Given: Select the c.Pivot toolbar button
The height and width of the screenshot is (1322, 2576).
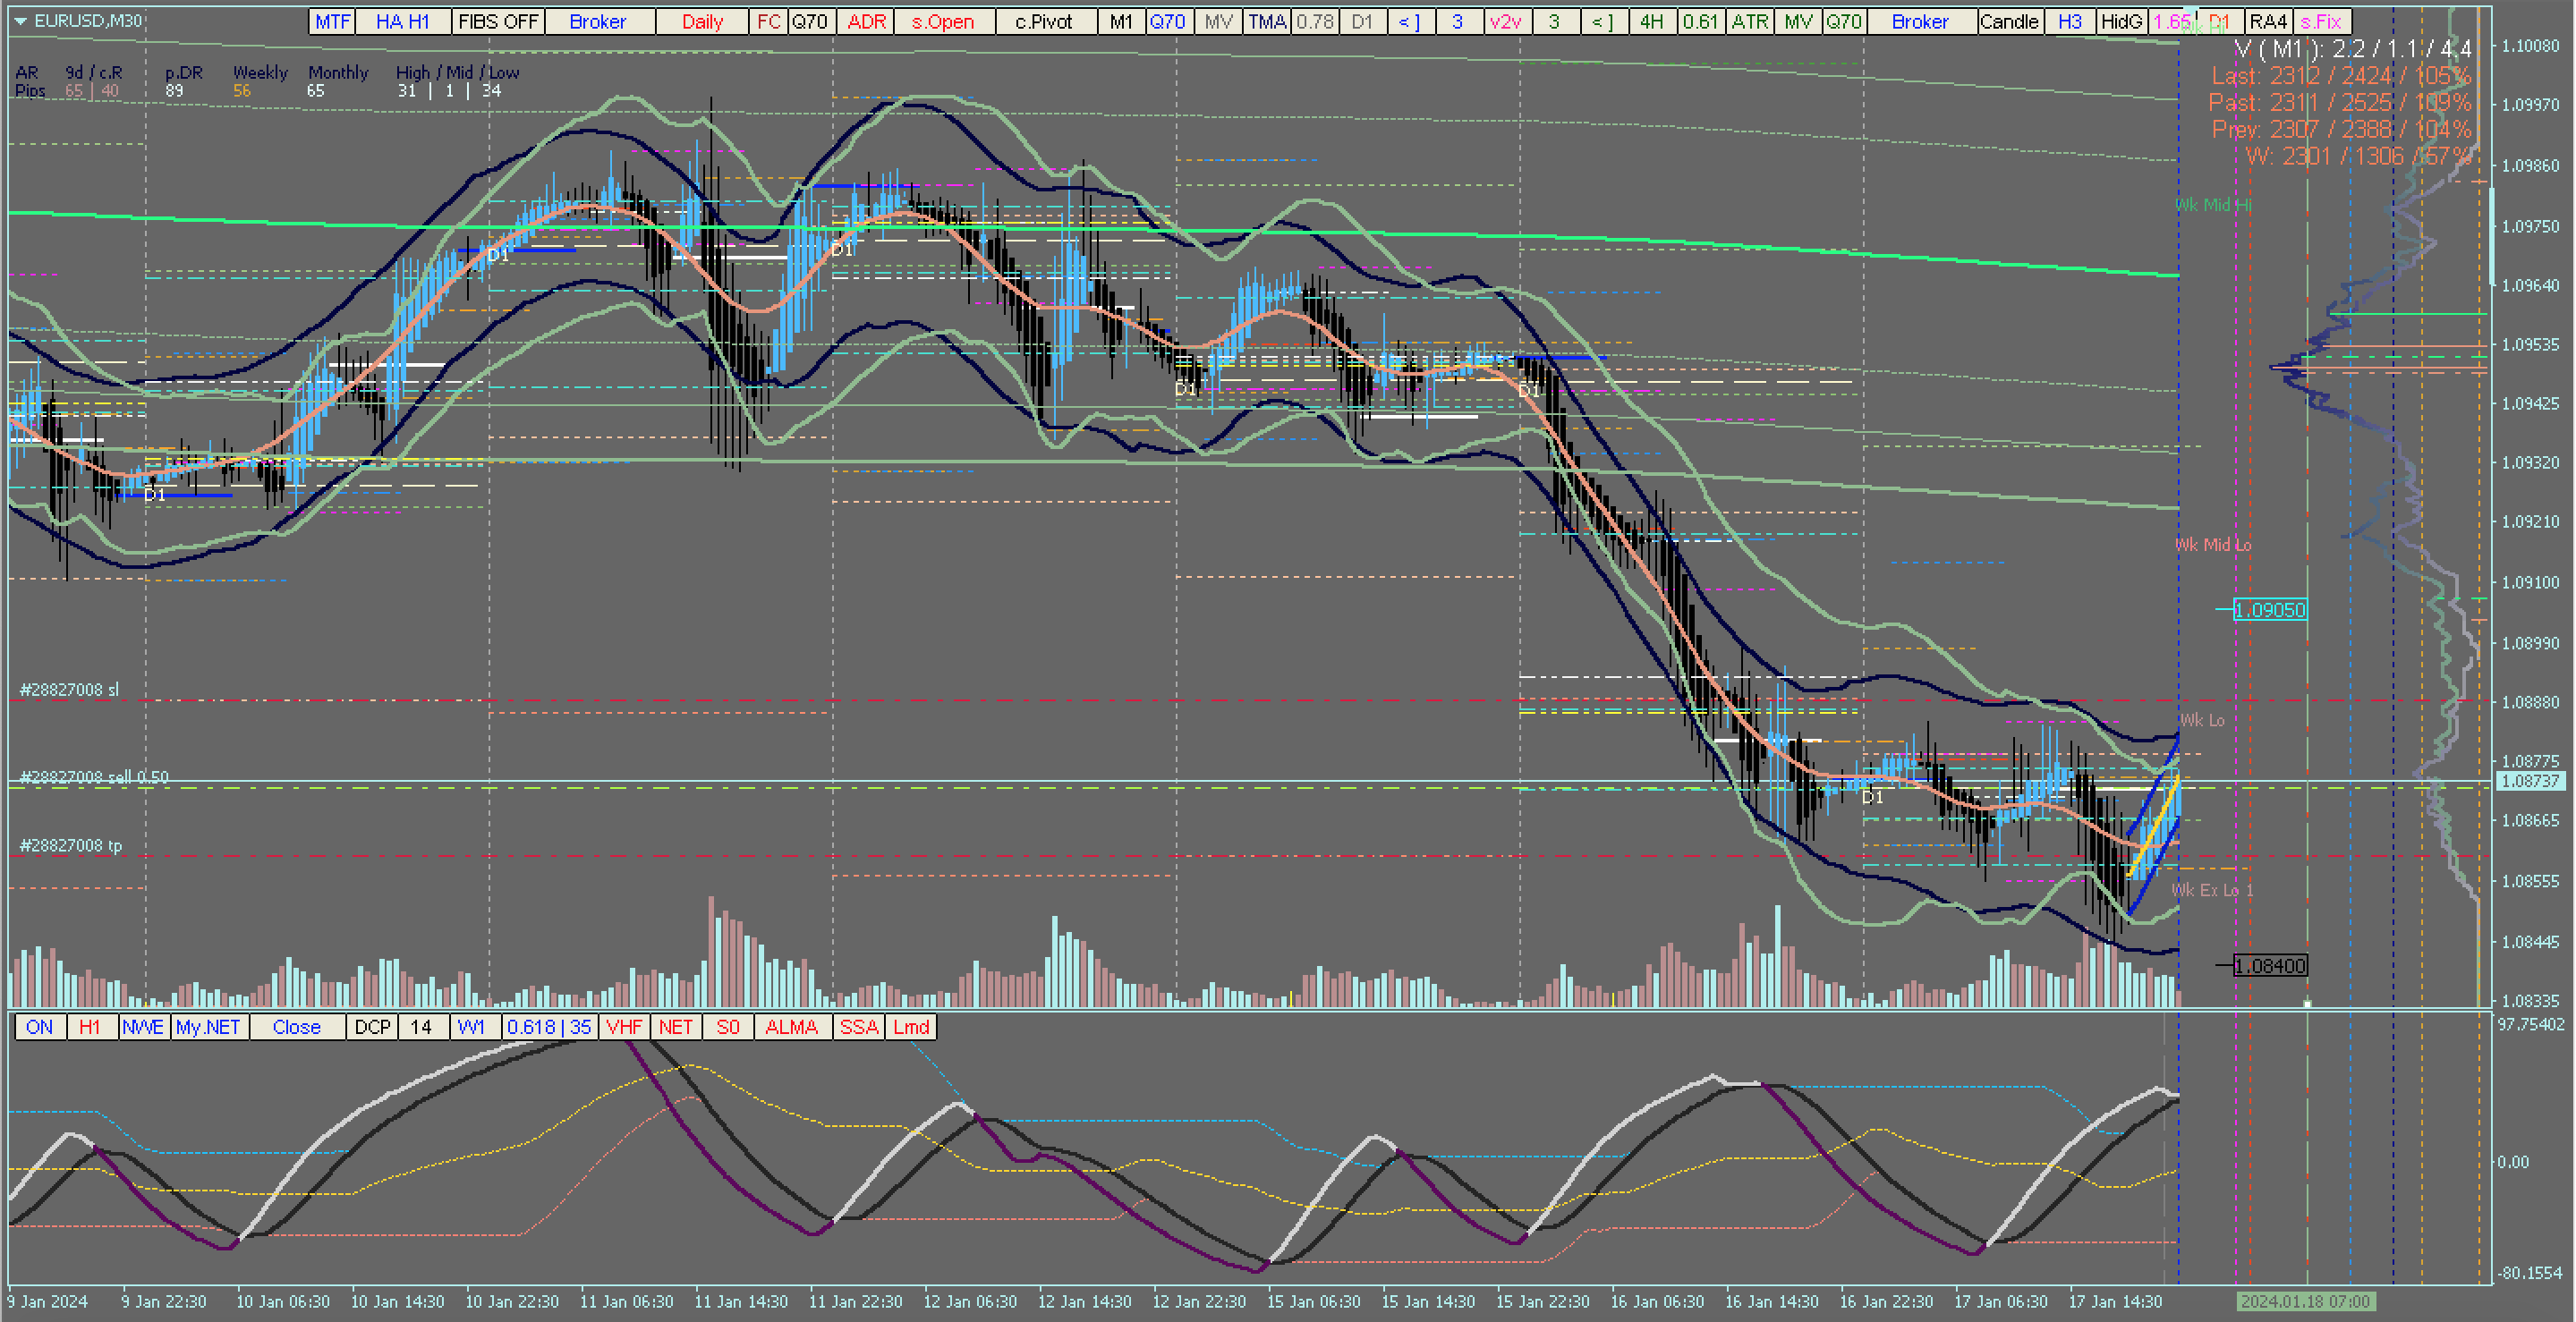Looking at the screenshot, I should click(x=1043, y=22).
